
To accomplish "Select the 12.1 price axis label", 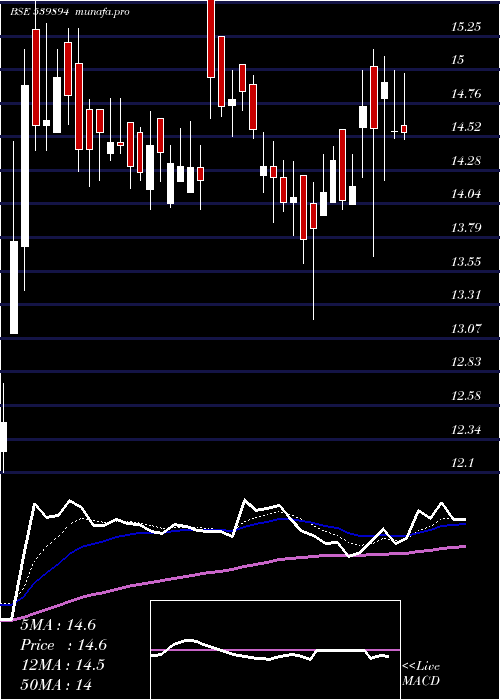I will pos(462,463).
